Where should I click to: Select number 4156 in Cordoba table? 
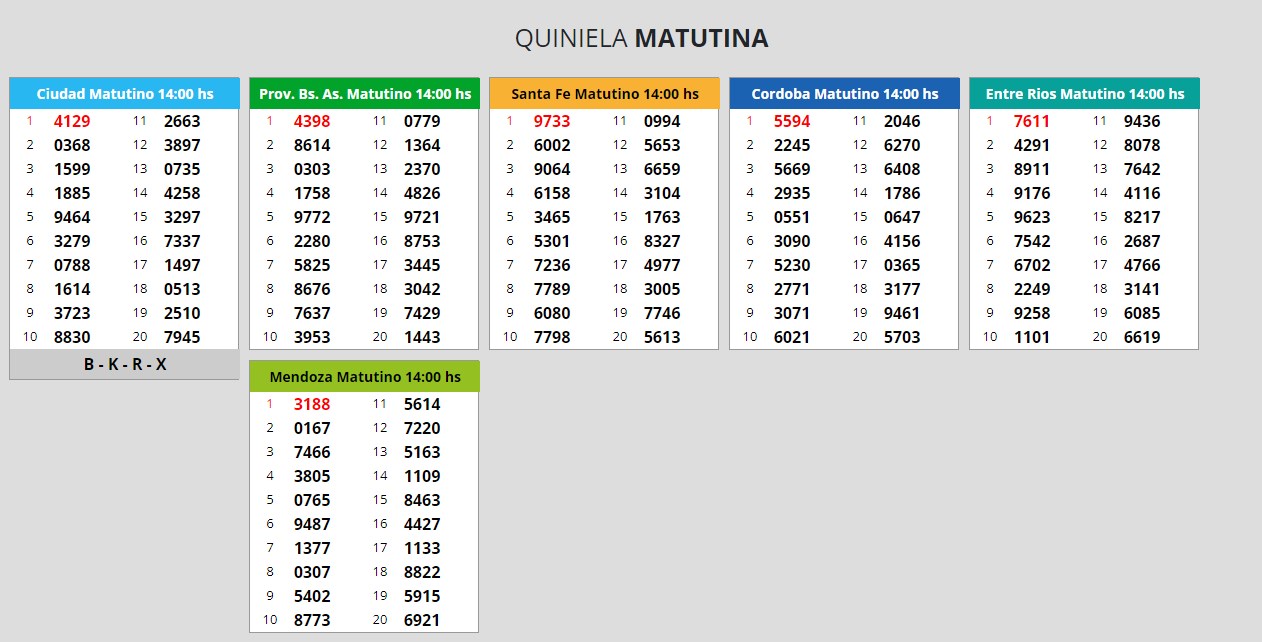pyautogui.click(x=902, y=241)
